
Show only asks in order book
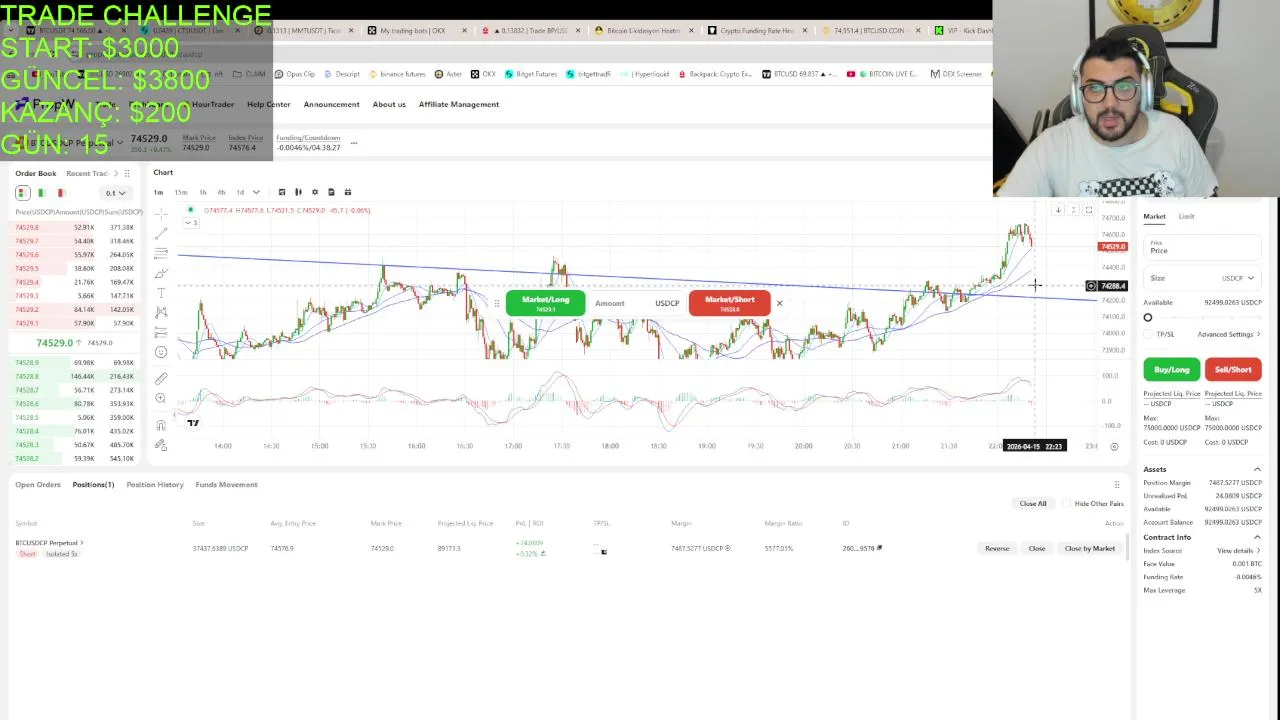tap(61, 193)
